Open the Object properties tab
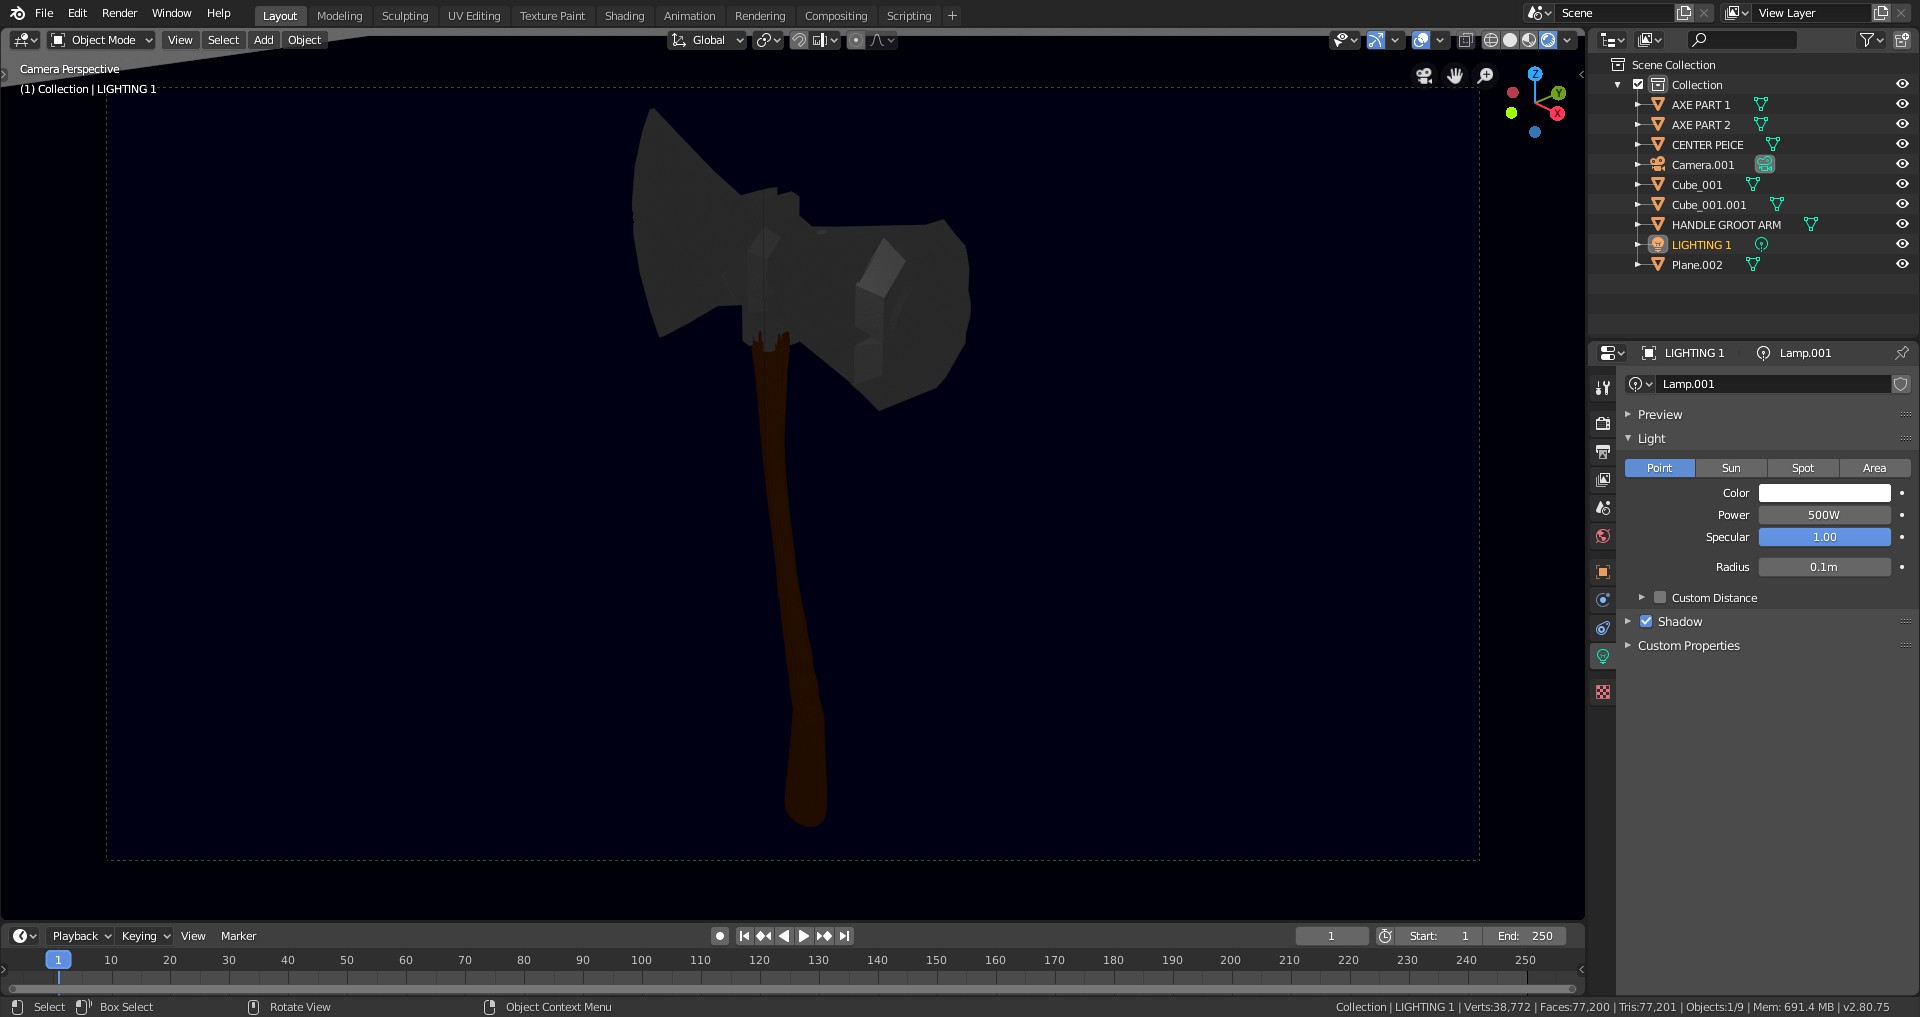 (x=1603, y=572)
